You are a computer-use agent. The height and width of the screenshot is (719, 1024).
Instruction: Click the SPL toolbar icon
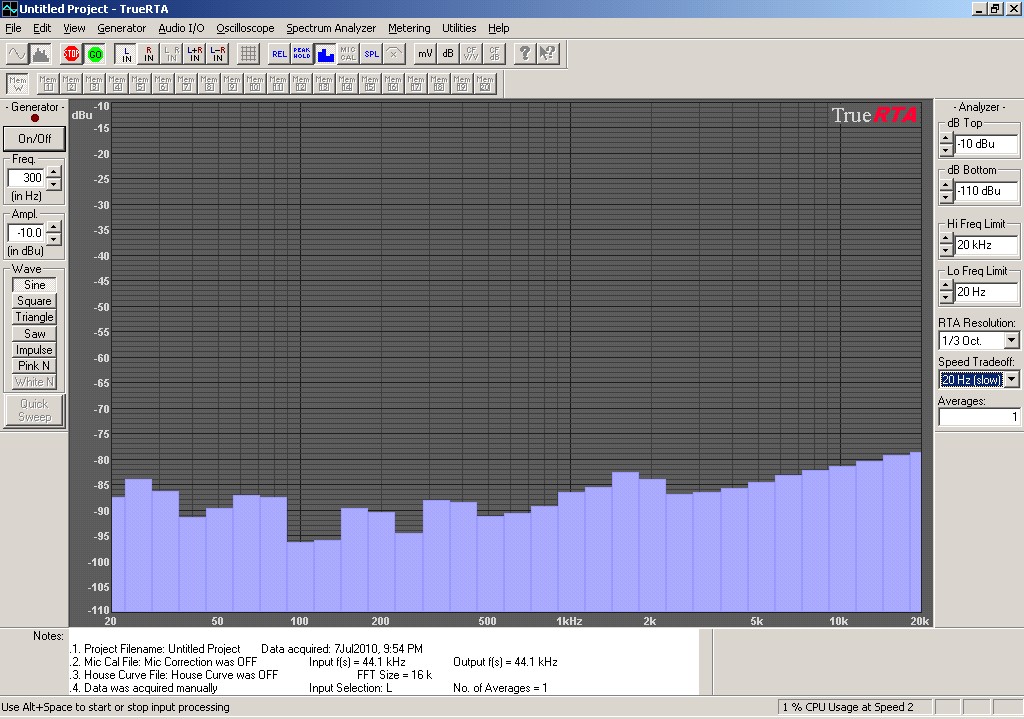[x=371, y=54]
